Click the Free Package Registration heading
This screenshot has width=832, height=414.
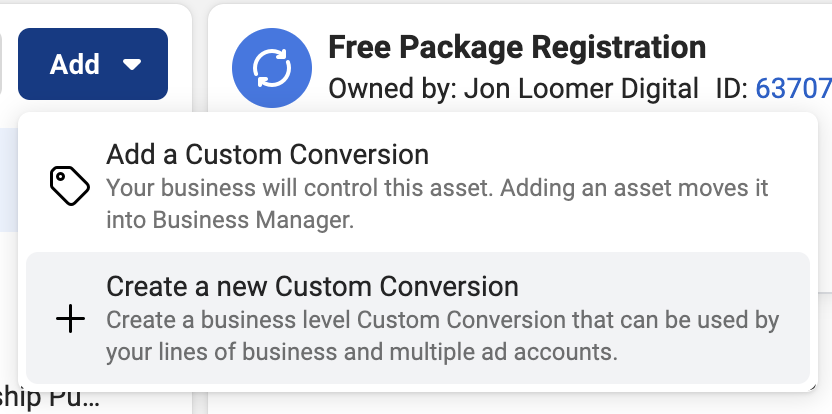pos(517,47)
